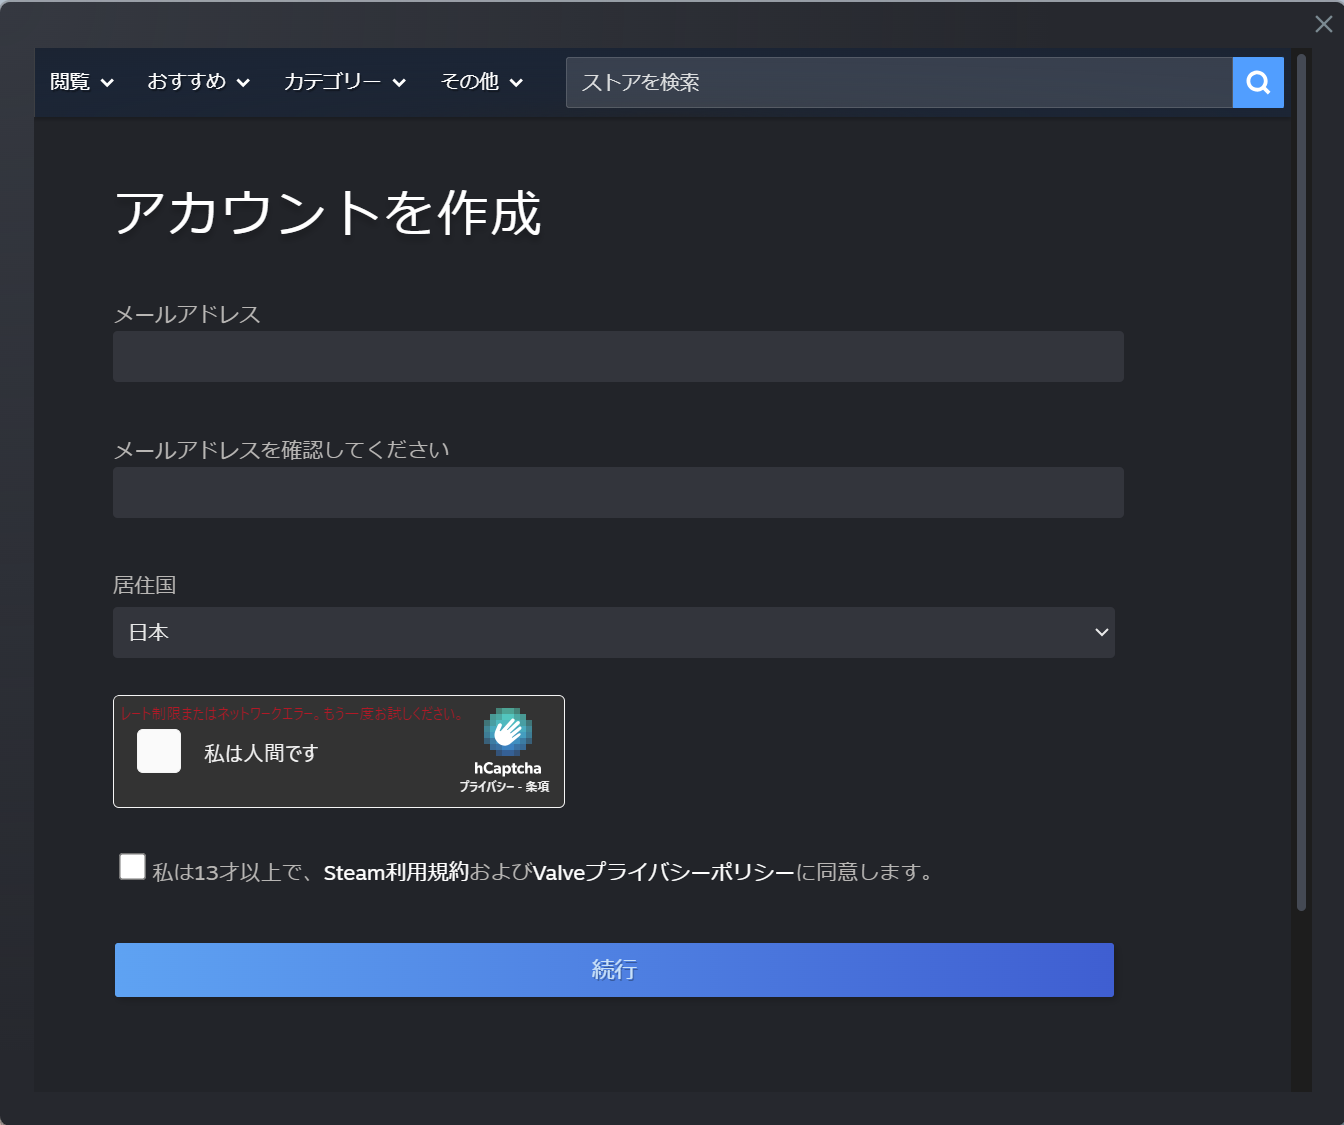Check the 私は人間です captcha box

pyautogui.click(x=158, y=751)
